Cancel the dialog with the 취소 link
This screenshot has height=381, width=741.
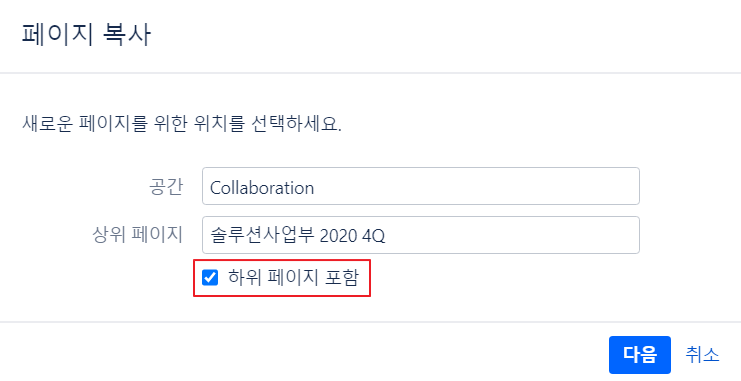pyautogui.click(x=702, y=355)
